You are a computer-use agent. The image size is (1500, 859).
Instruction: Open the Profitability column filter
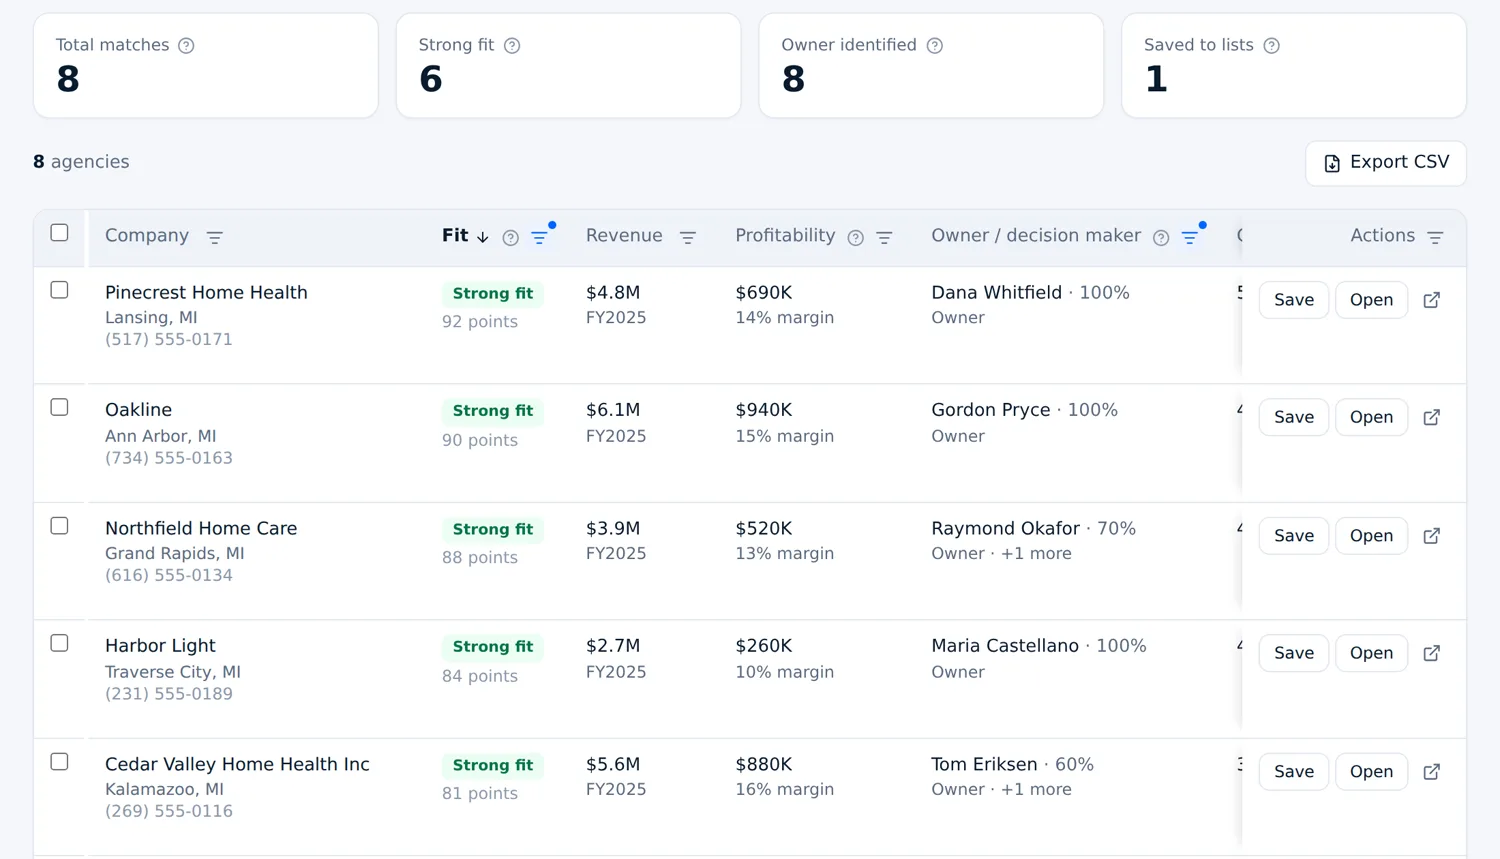(884, 237)
